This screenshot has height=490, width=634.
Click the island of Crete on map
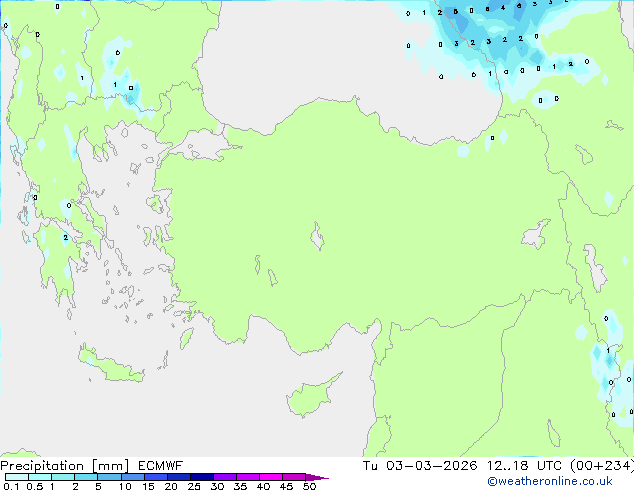click(x=111, y=365)
